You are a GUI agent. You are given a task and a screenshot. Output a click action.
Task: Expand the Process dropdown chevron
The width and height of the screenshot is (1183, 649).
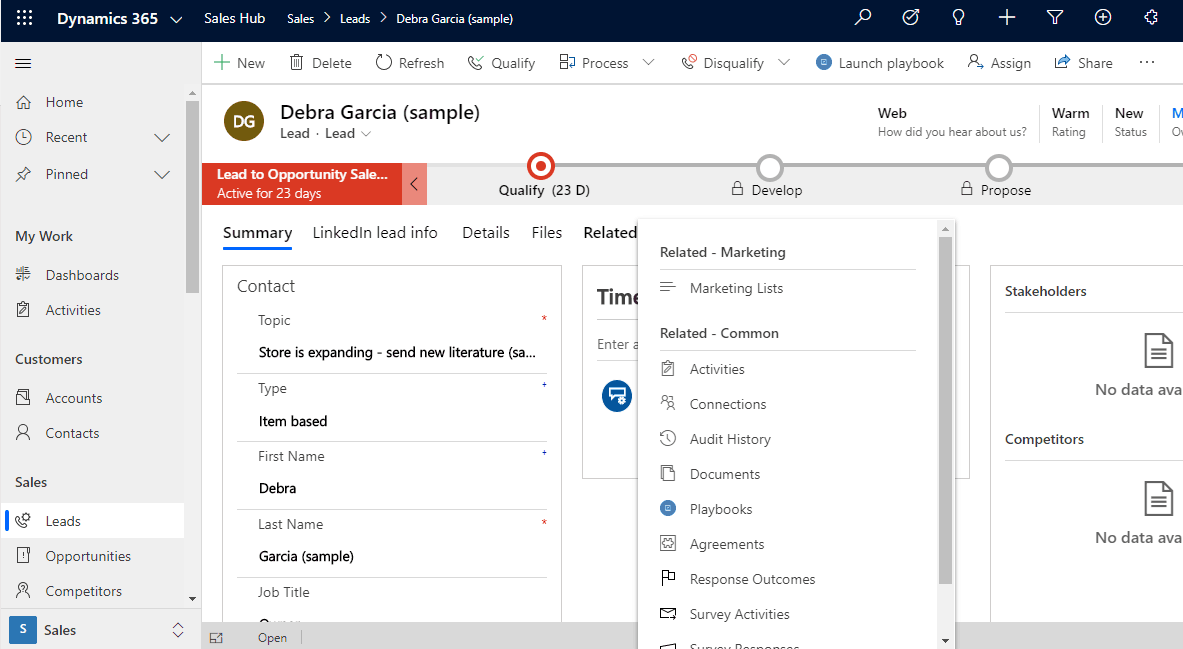[648, 63]
